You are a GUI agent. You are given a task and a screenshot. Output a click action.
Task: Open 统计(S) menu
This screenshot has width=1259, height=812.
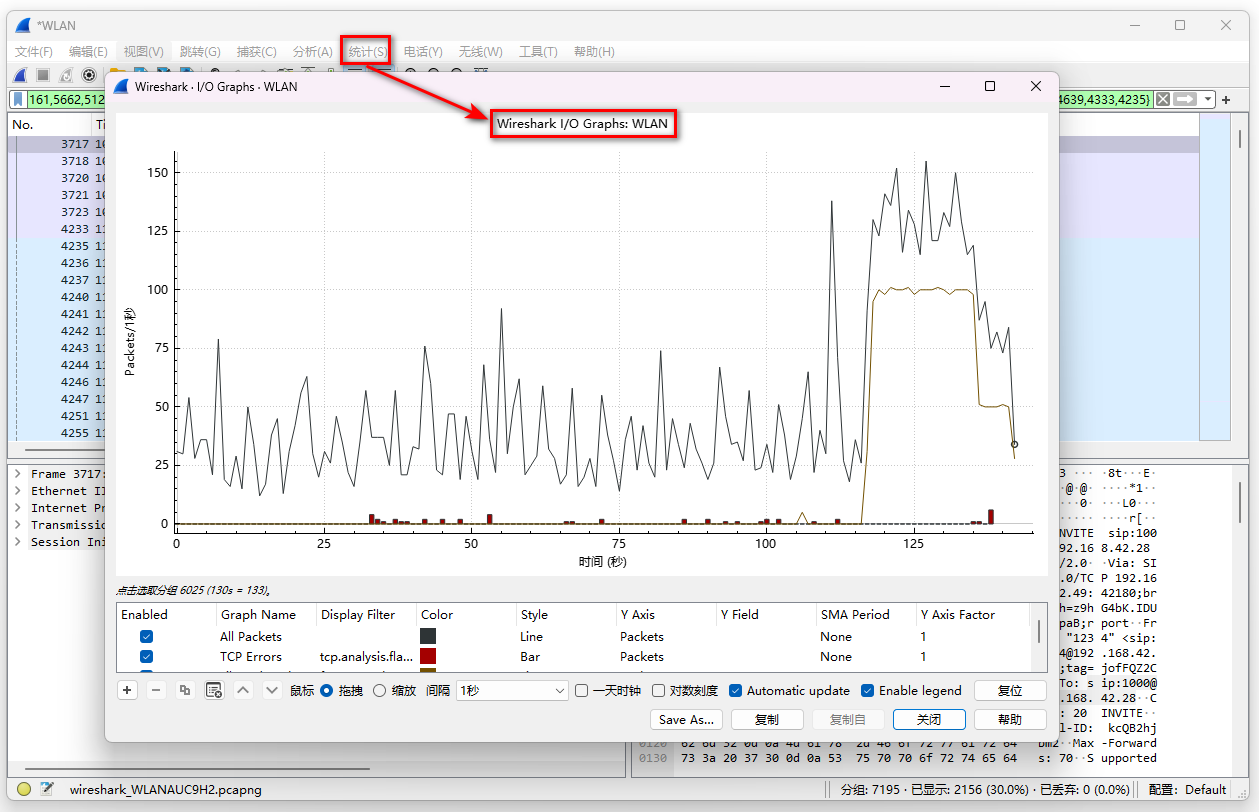click(x=367, y=52)
